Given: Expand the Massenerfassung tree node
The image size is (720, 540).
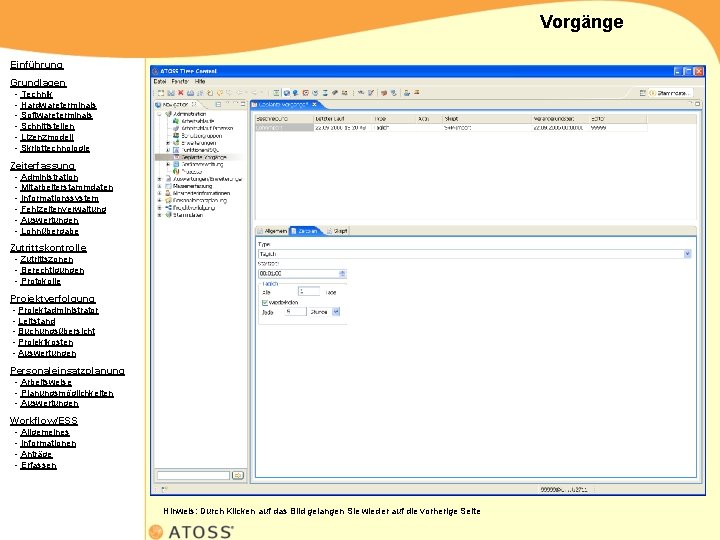Looking at the screenshot, I should click(x=159, y=186).
